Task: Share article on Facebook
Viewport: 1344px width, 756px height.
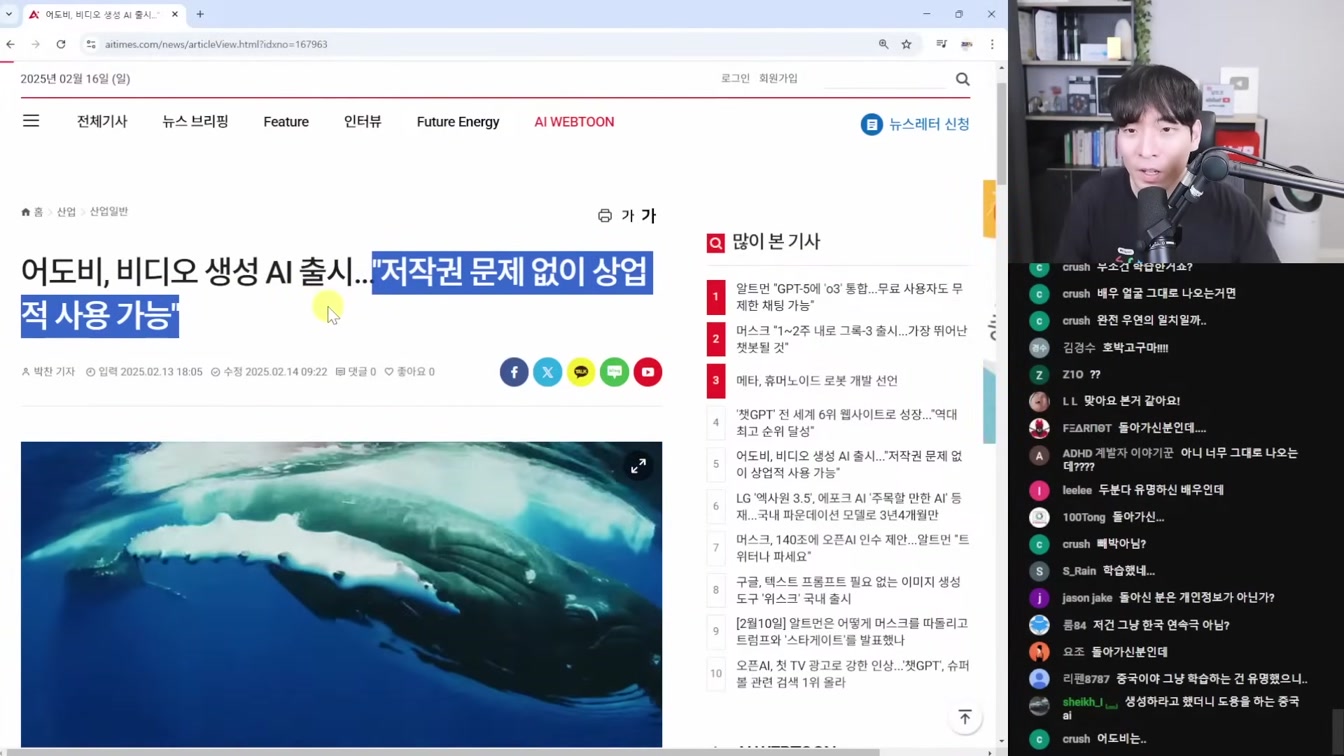Action: [x=514, y=372]
